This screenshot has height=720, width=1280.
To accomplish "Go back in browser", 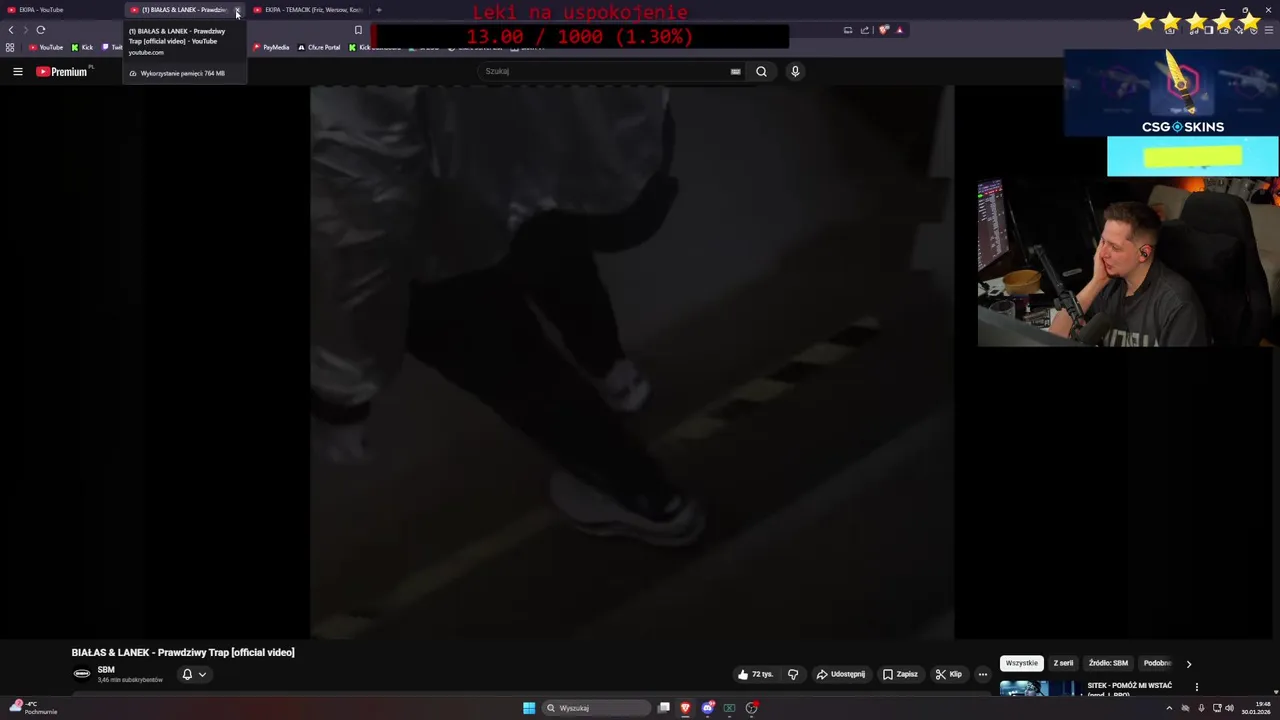I will [x=11, y=30].
